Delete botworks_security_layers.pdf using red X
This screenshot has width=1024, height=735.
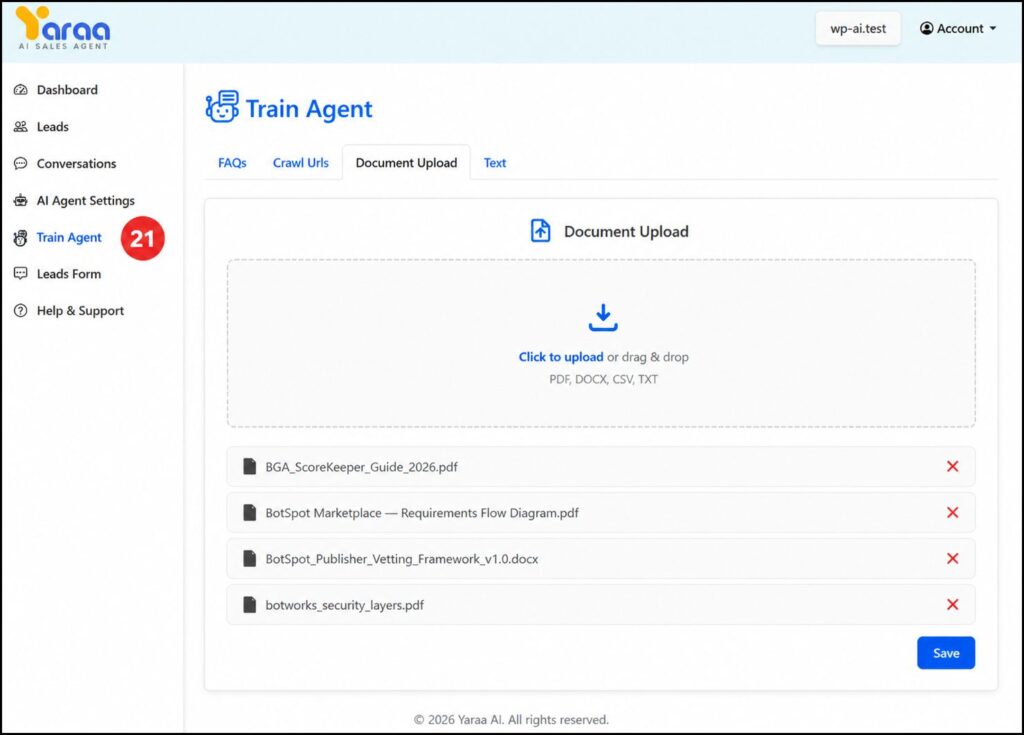(952, 605)
